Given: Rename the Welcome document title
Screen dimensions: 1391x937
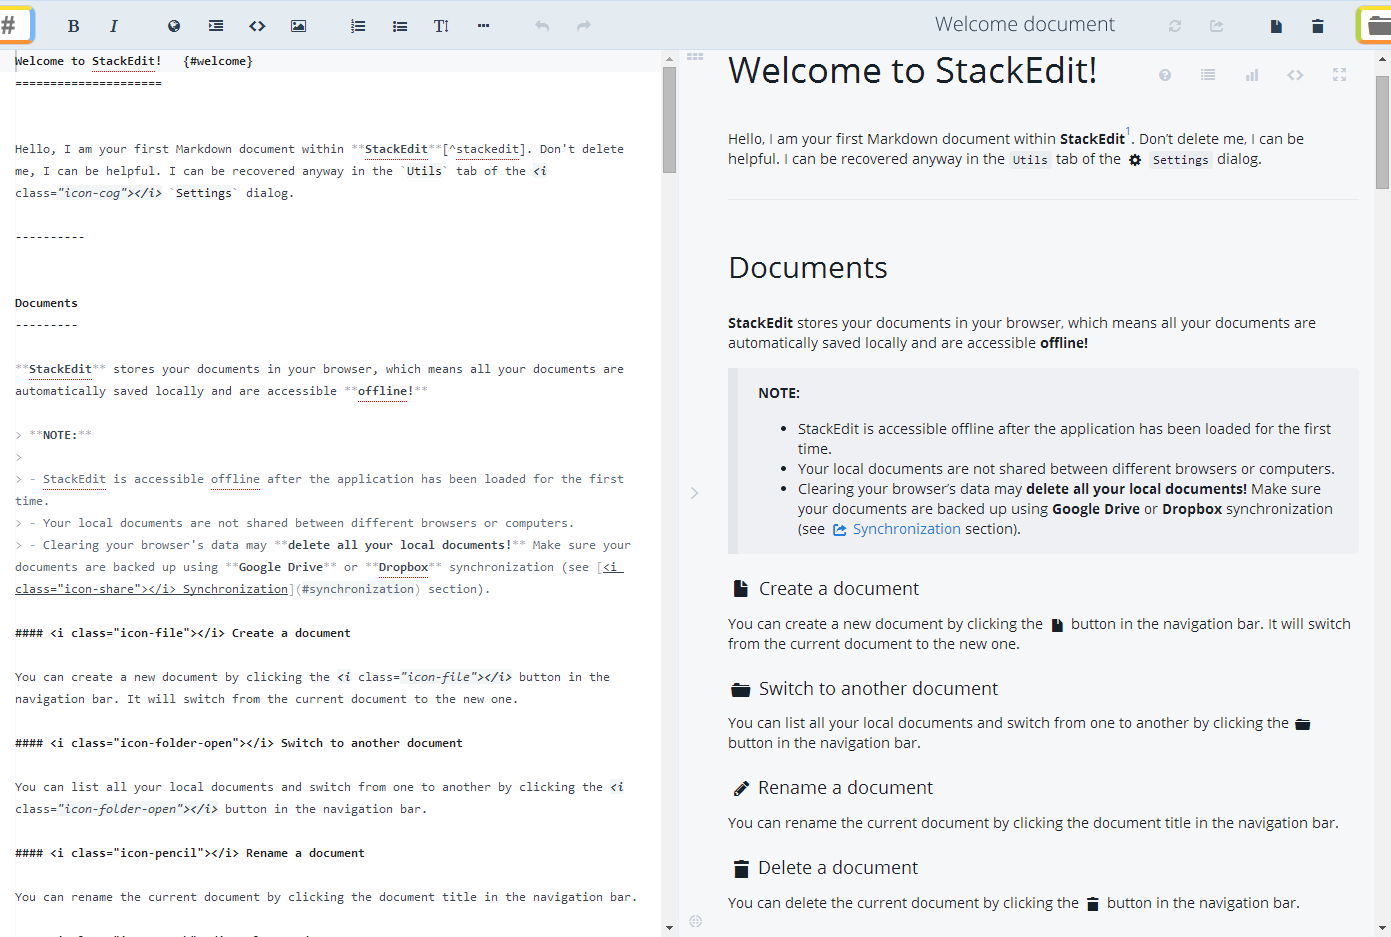Looking at the screenshot, I should pyautogui.click(x=1025, y=24).
